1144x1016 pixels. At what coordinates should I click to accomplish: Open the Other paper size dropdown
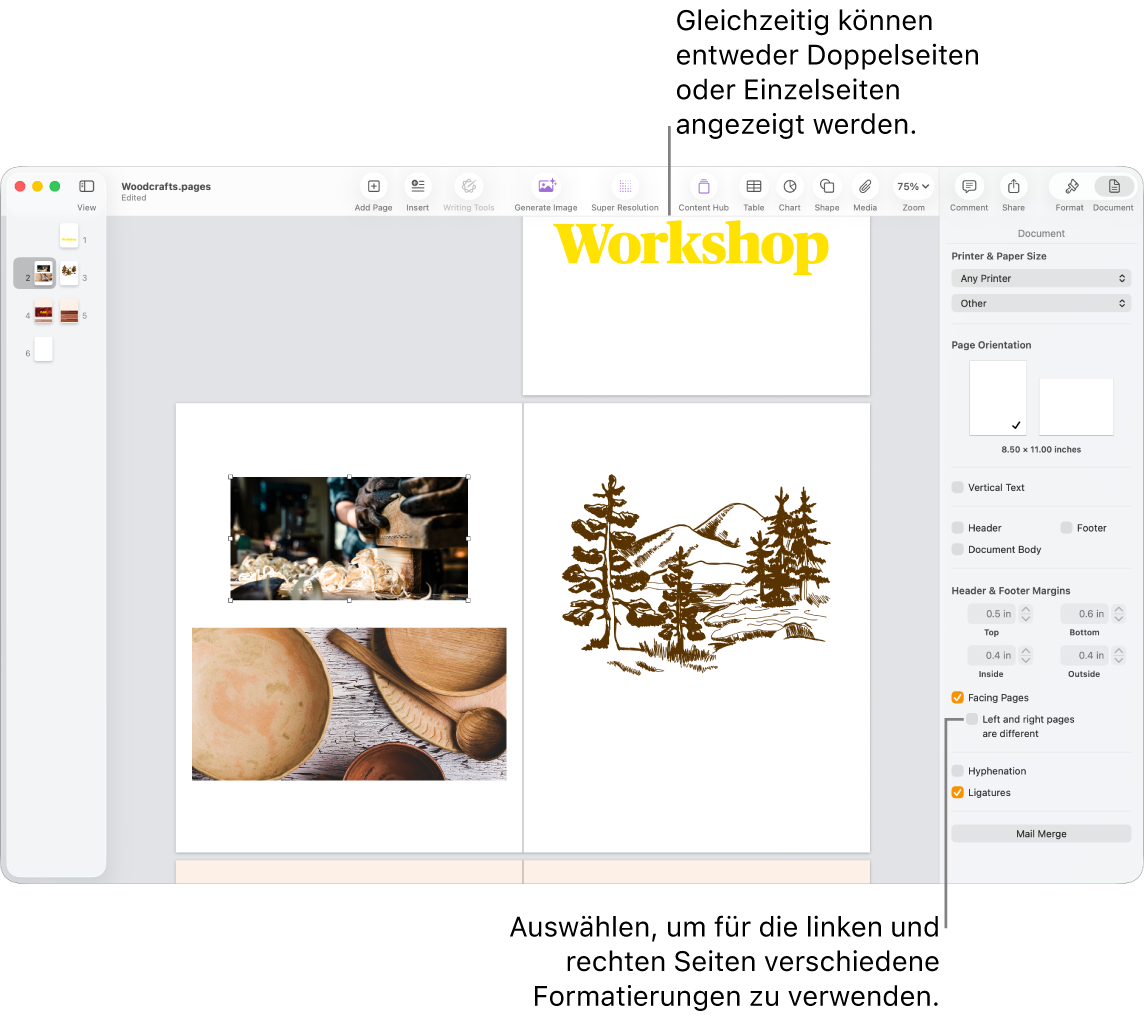tap(1041, 303)
